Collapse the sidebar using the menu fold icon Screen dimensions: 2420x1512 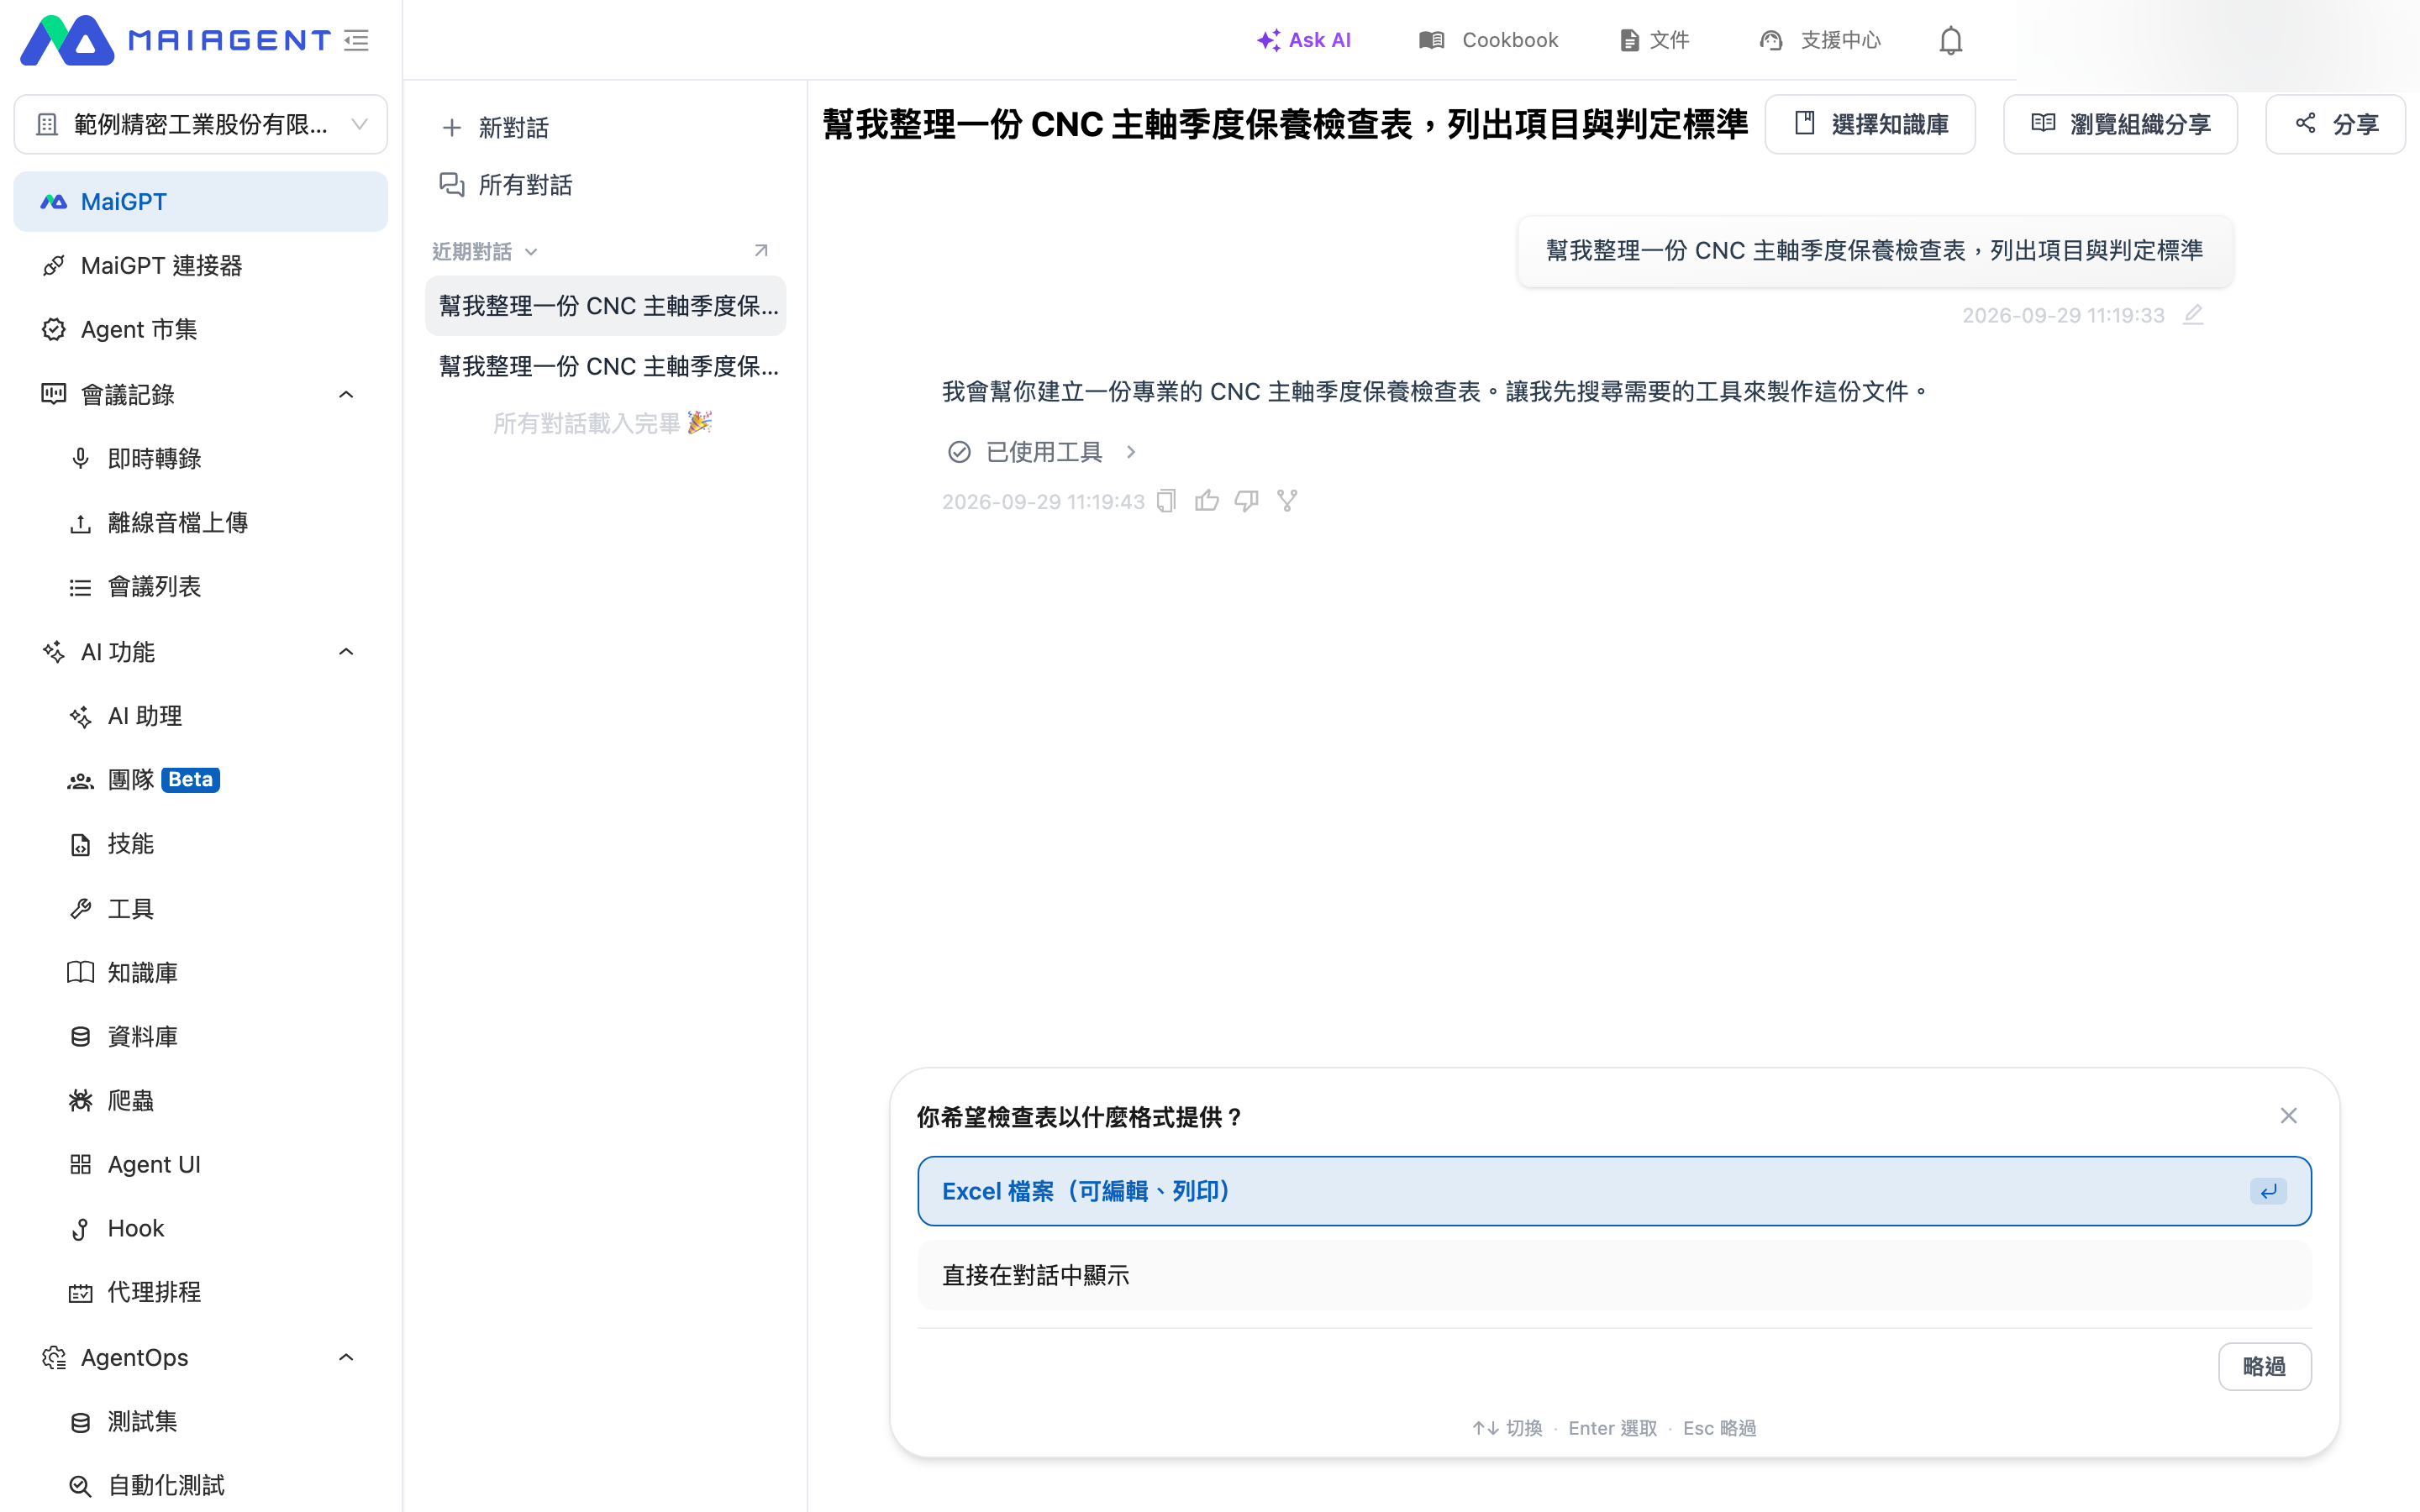coord(357,40)
